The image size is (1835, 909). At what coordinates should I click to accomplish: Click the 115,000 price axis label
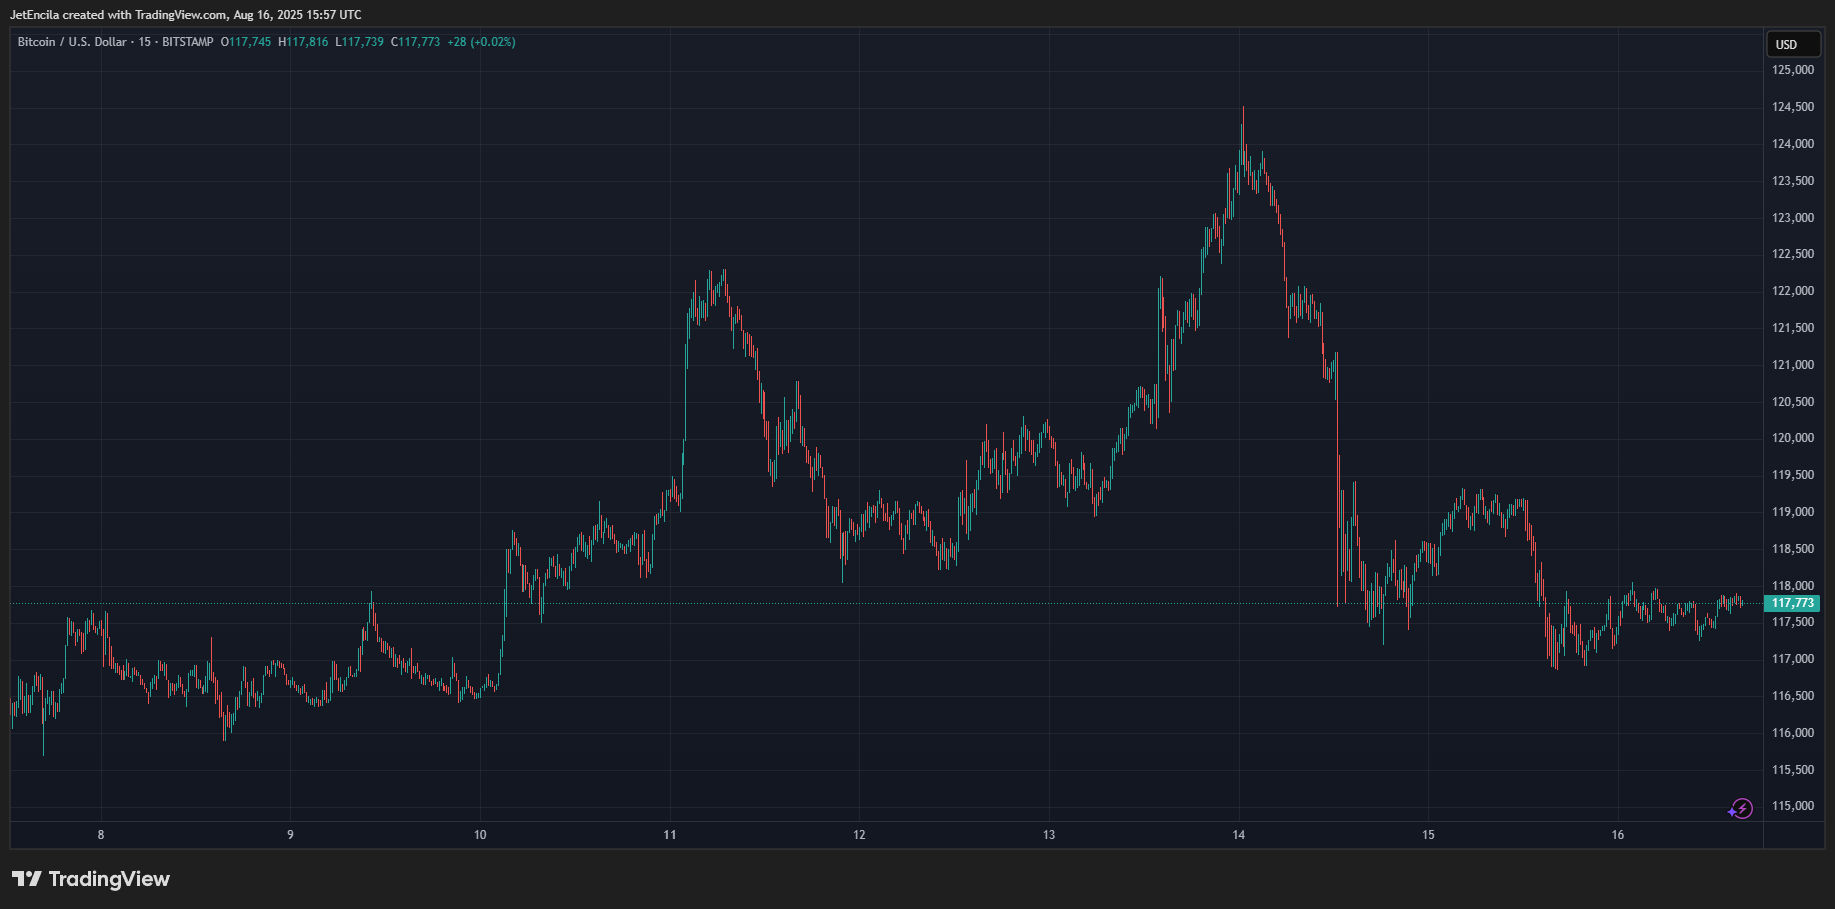(1793, 806)
